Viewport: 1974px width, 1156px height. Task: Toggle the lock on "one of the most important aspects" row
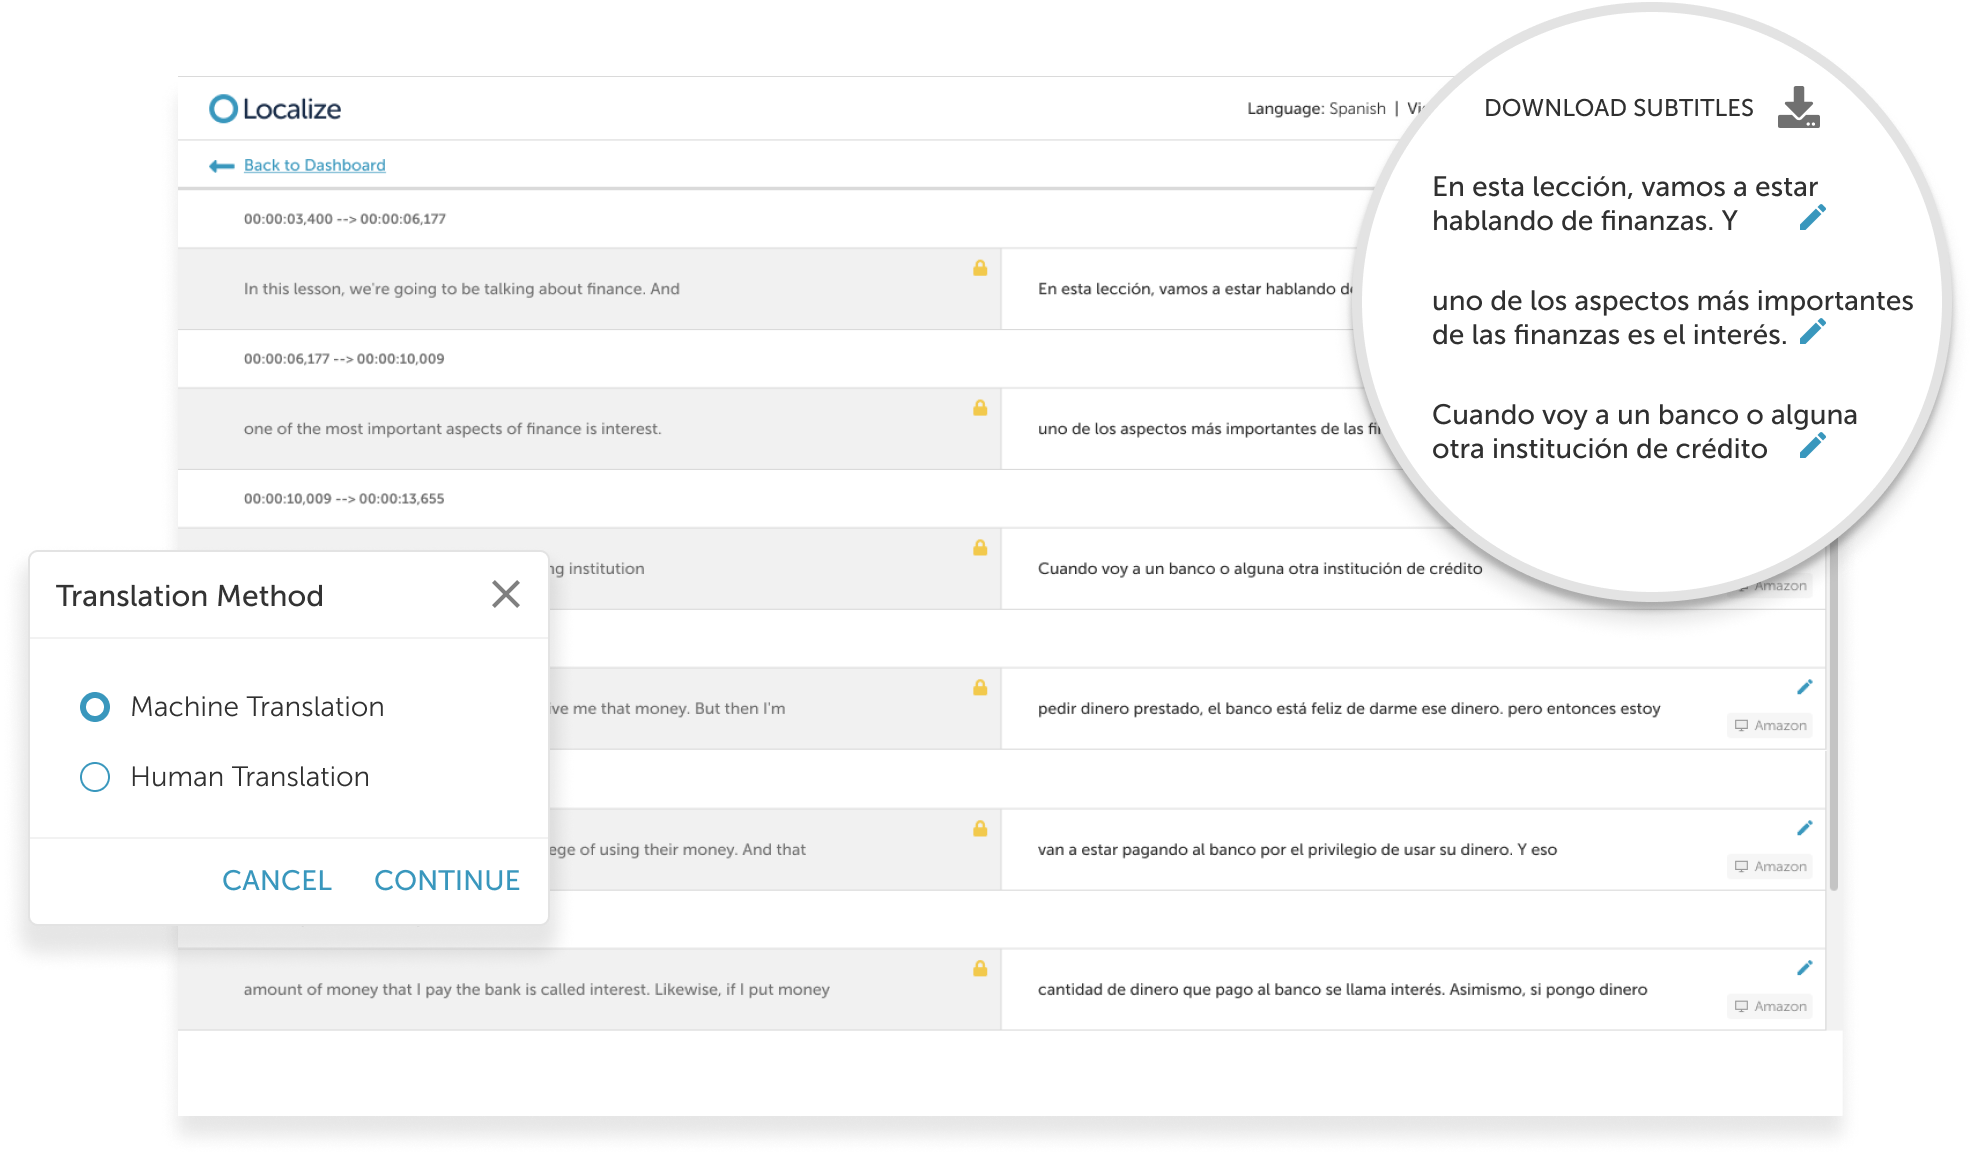(x=980, y=408)
